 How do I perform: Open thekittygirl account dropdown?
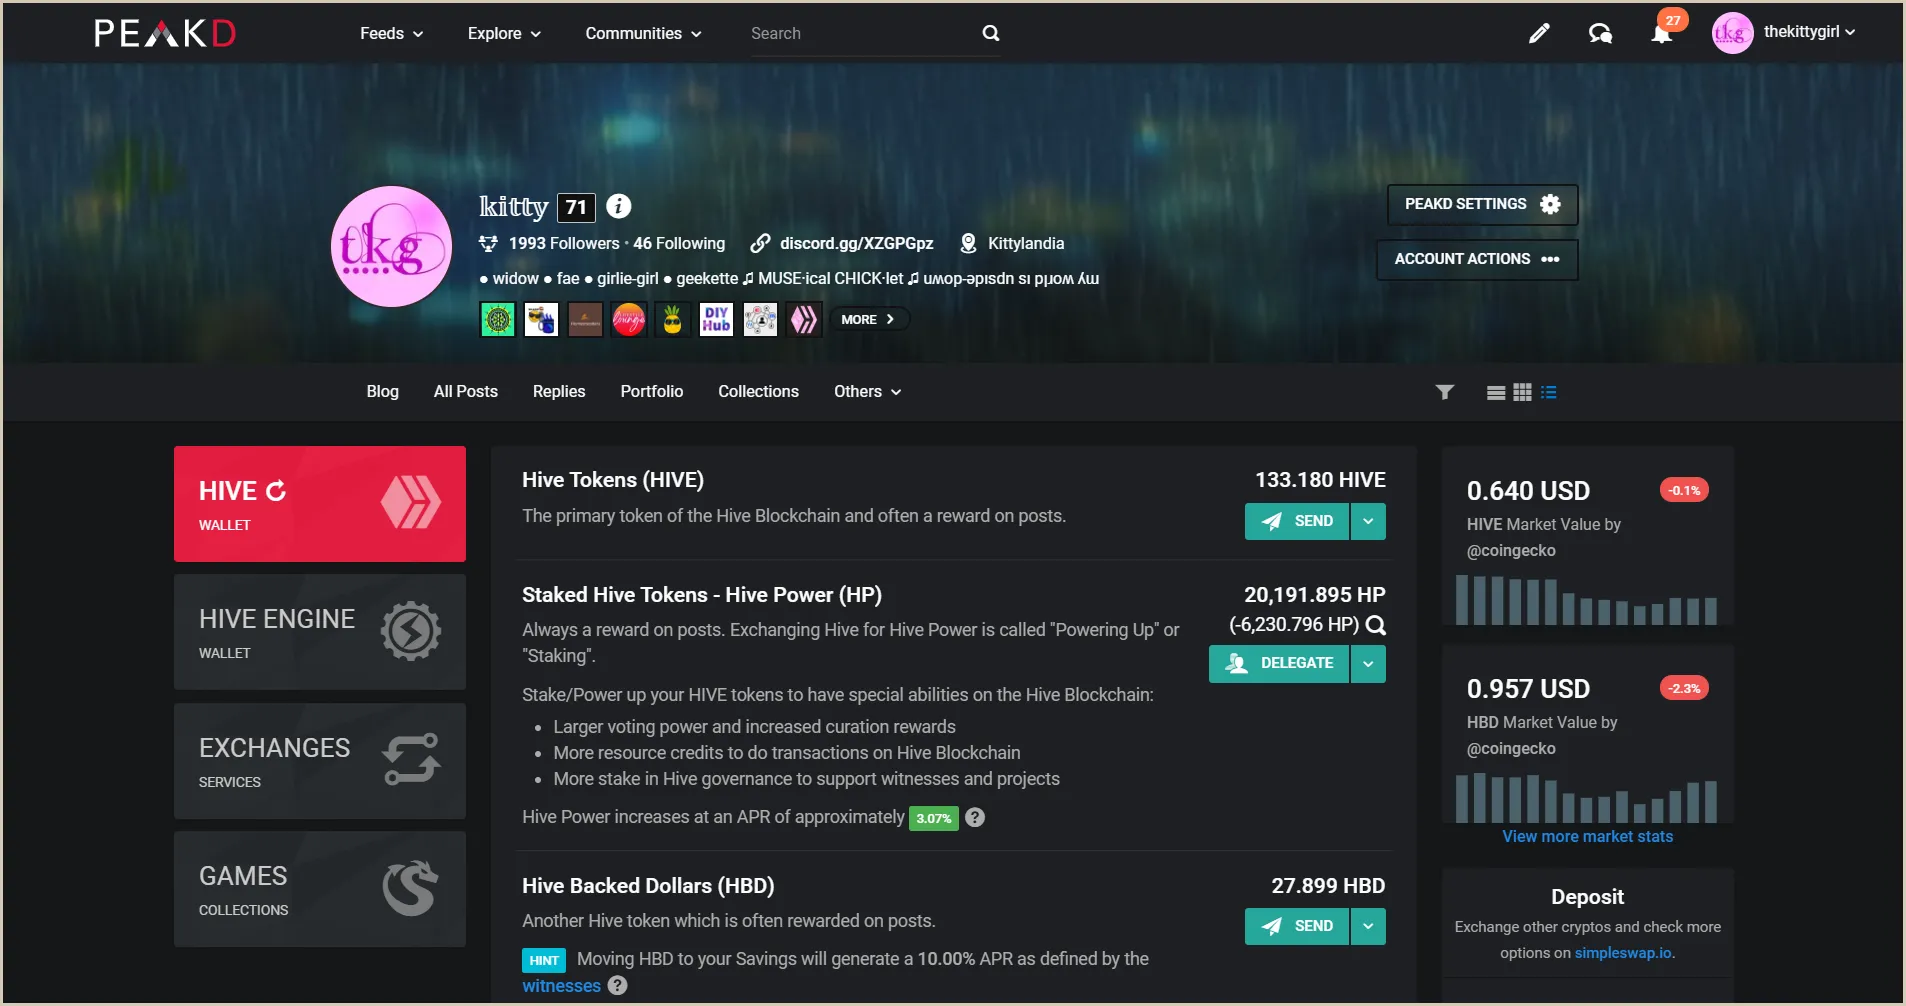click(x=1809, y=32)
